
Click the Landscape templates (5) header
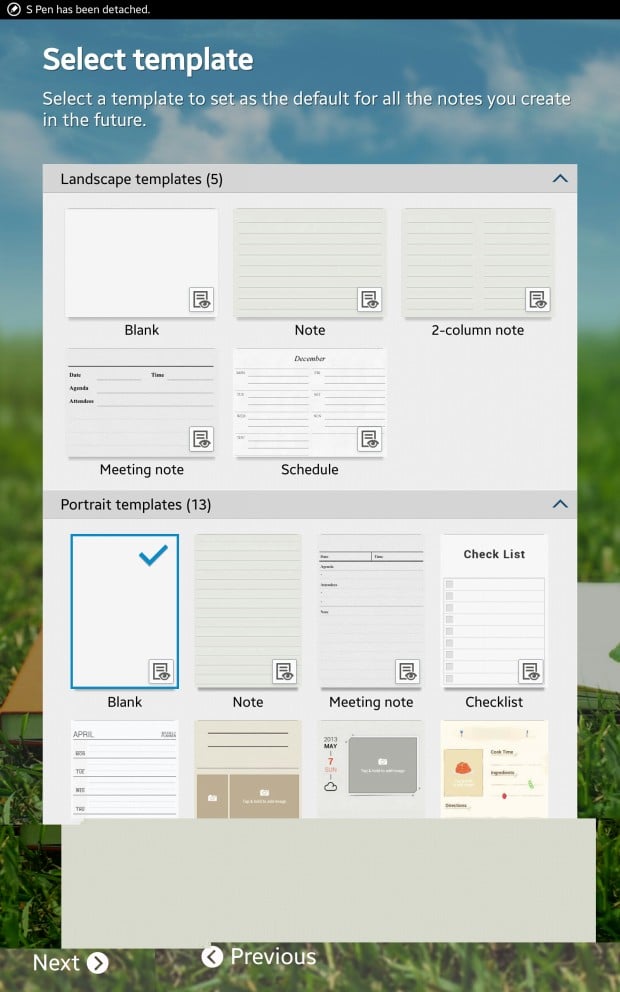click(309, 178)
